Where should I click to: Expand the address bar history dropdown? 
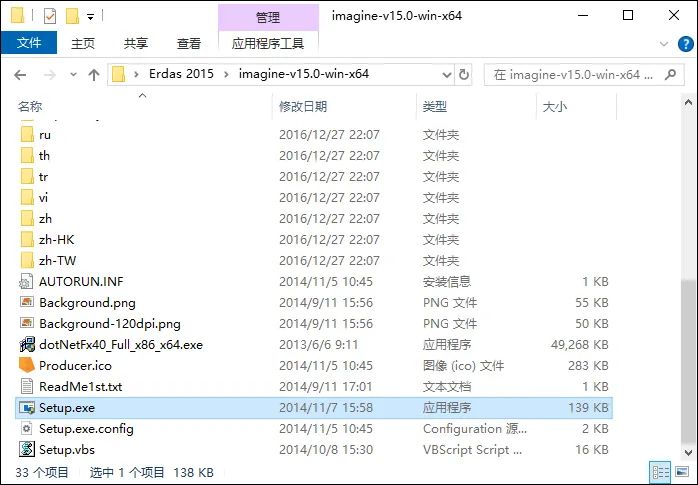point(446,75)
